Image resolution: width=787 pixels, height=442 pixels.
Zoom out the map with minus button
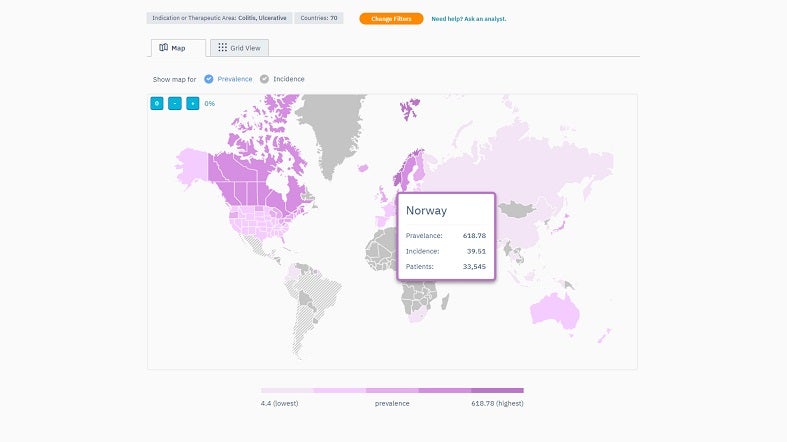(175, 103)
